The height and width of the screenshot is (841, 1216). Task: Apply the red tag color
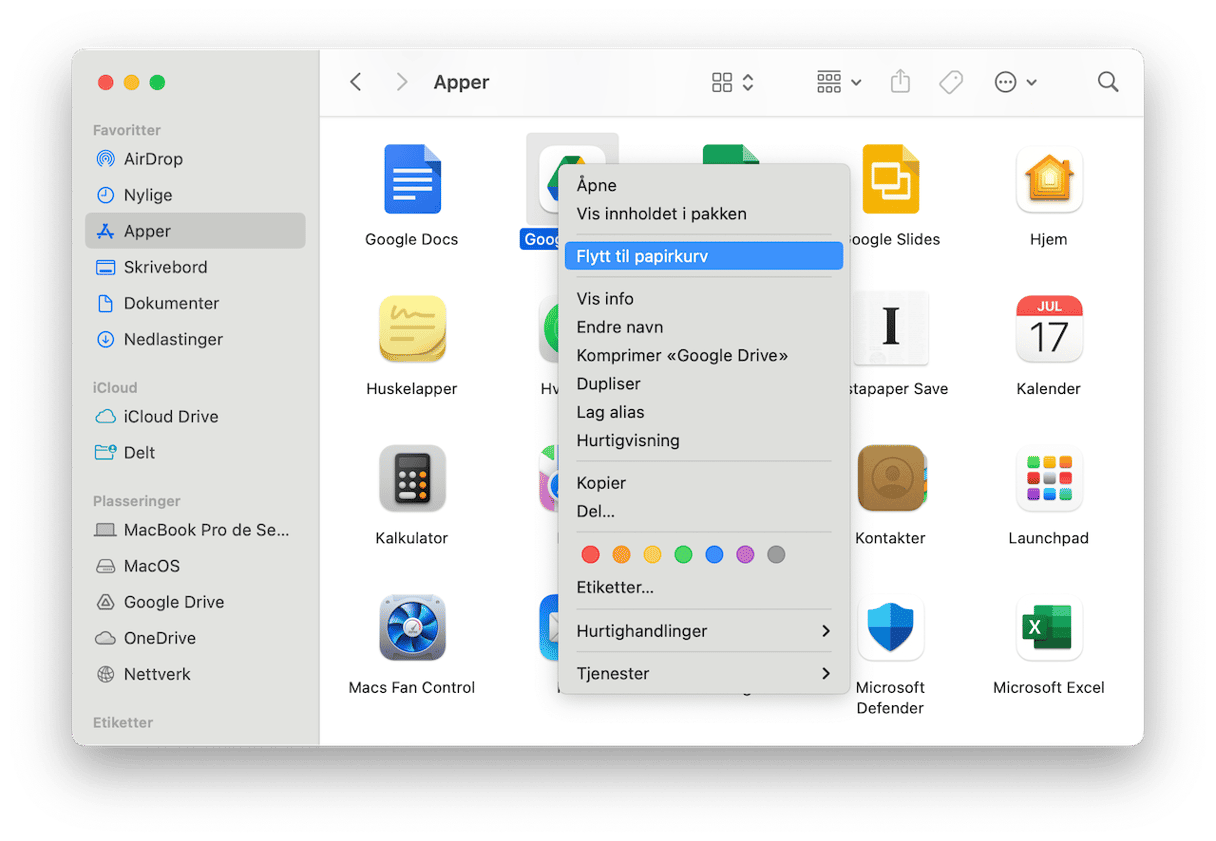590,554
